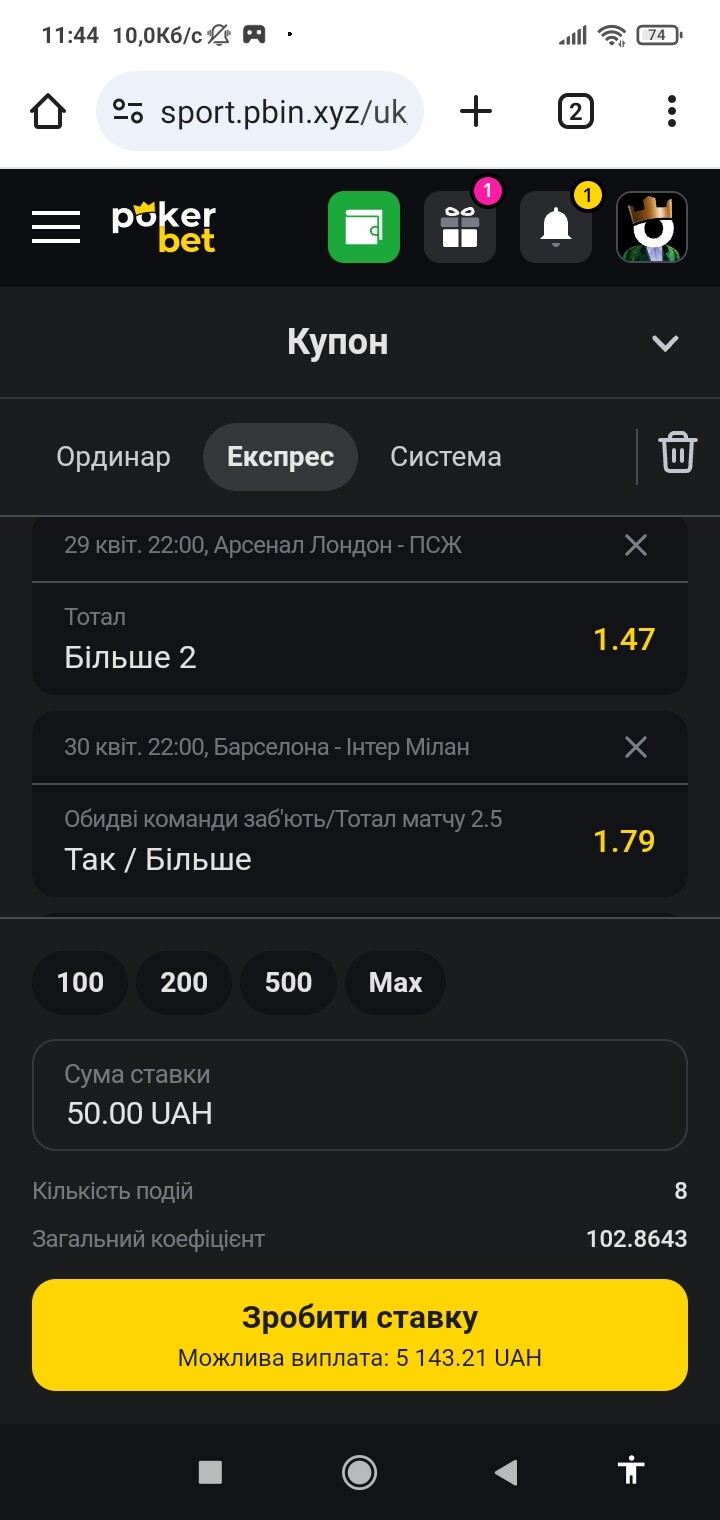The height and width of the screenshot is (1520, 720).
Task: Remove Барселона - Інтер Мілан bet
Action: (636, 747)
